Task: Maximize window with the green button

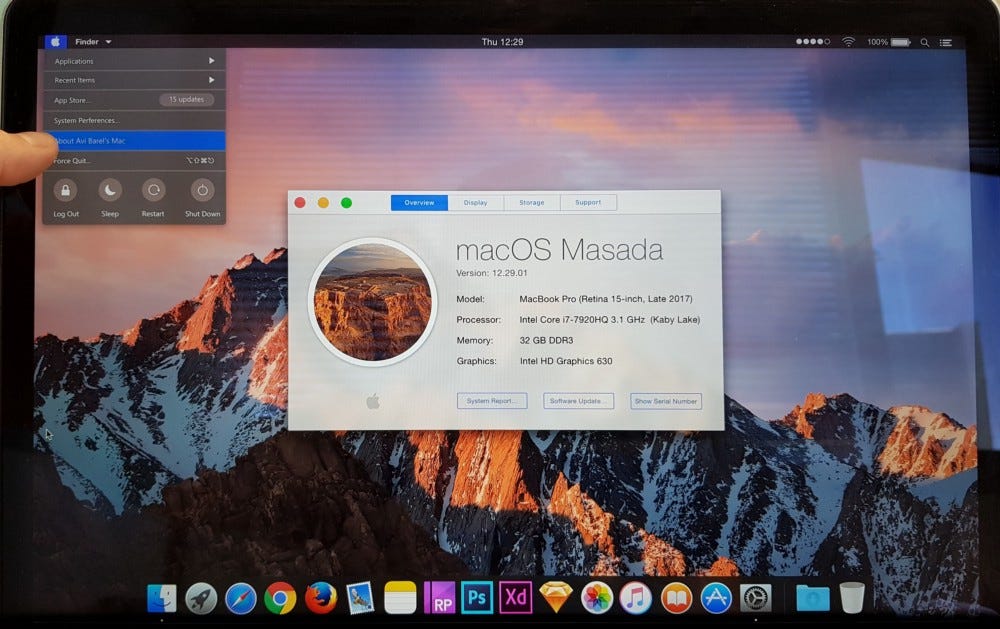Action: [346, 203]
